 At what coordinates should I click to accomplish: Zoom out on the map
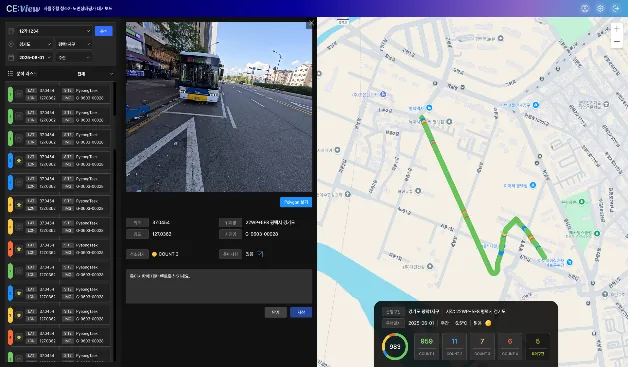tap(616, 42)
